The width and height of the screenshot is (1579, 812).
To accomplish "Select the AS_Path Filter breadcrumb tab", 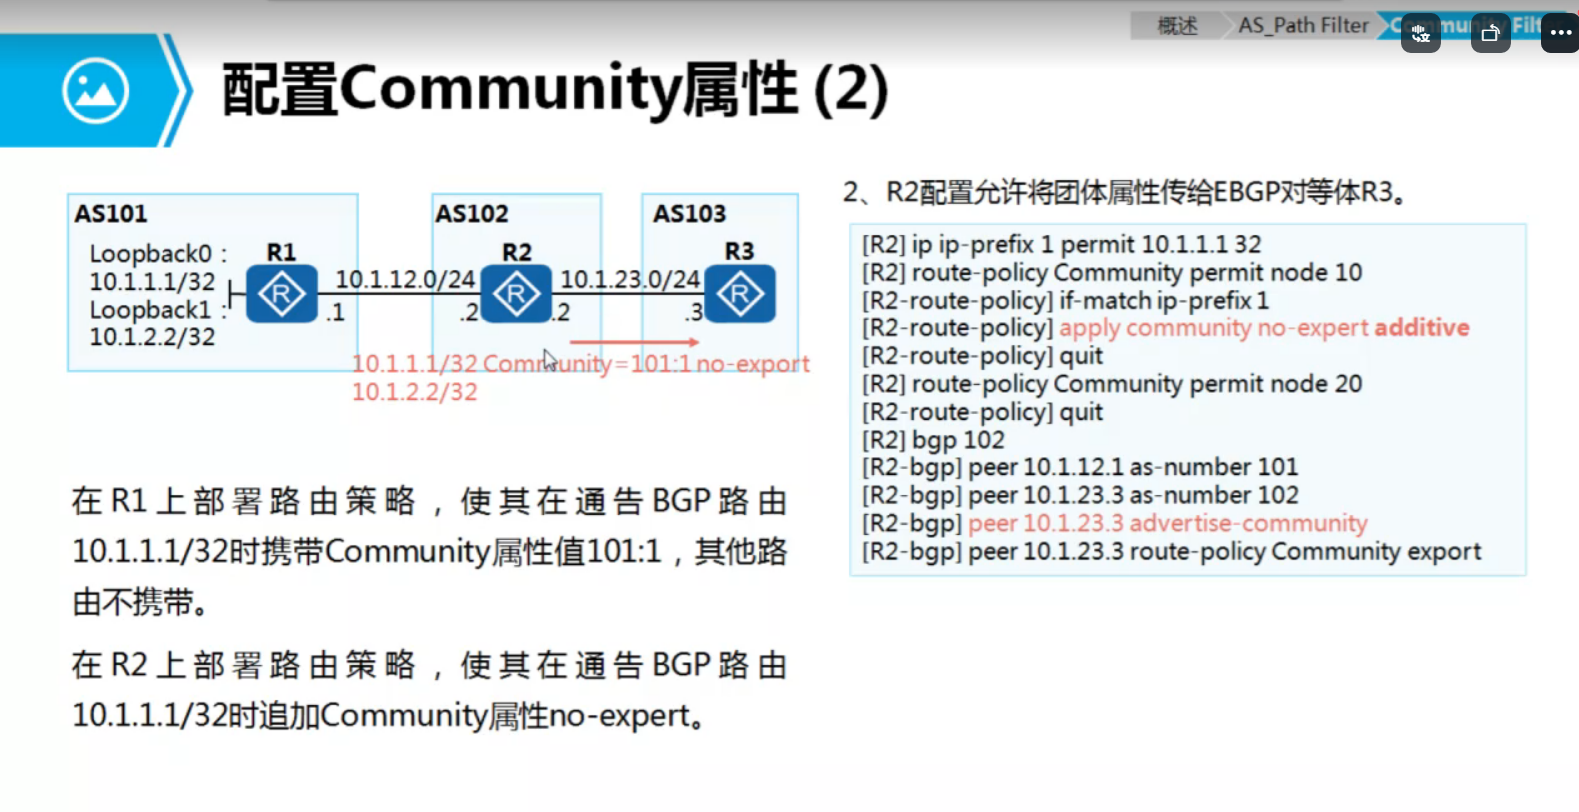I will coord(1303,26).
